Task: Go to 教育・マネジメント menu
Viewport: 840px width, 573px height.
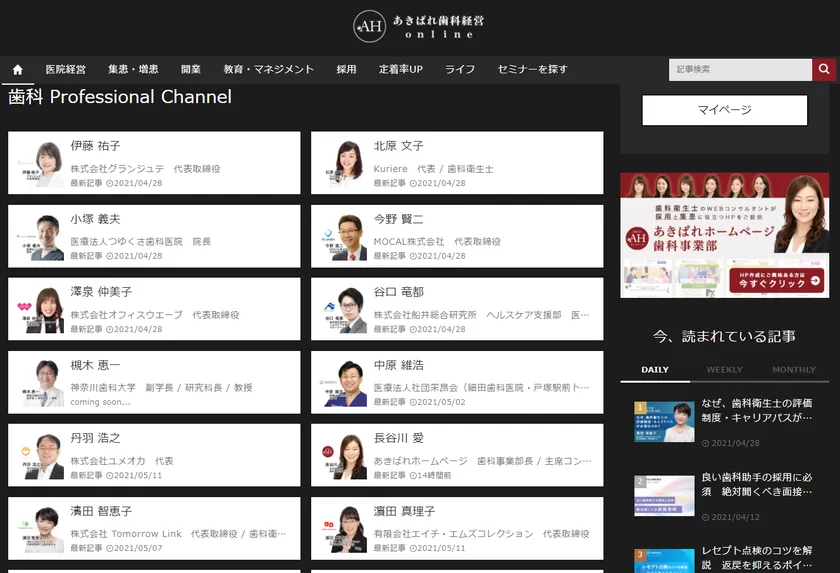Action: click(268, 70)
